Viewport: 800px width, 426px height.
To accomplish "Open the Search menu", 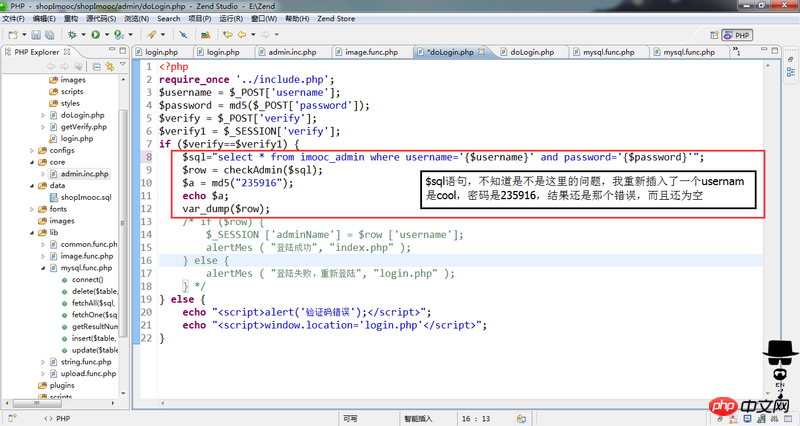I will 168,19.
